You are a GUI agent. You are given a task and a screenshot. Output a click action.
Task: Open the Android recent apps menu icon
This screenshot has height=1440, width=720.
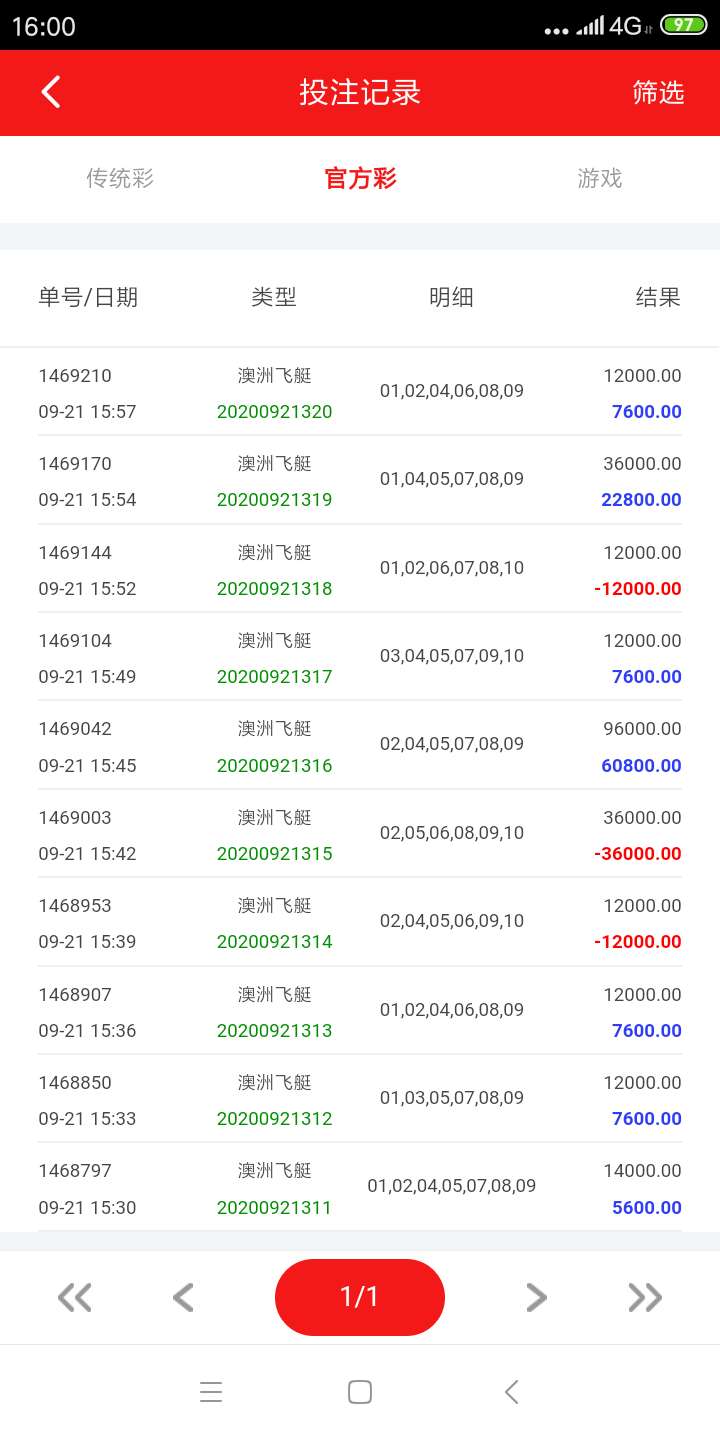[x=211, y=1392]
